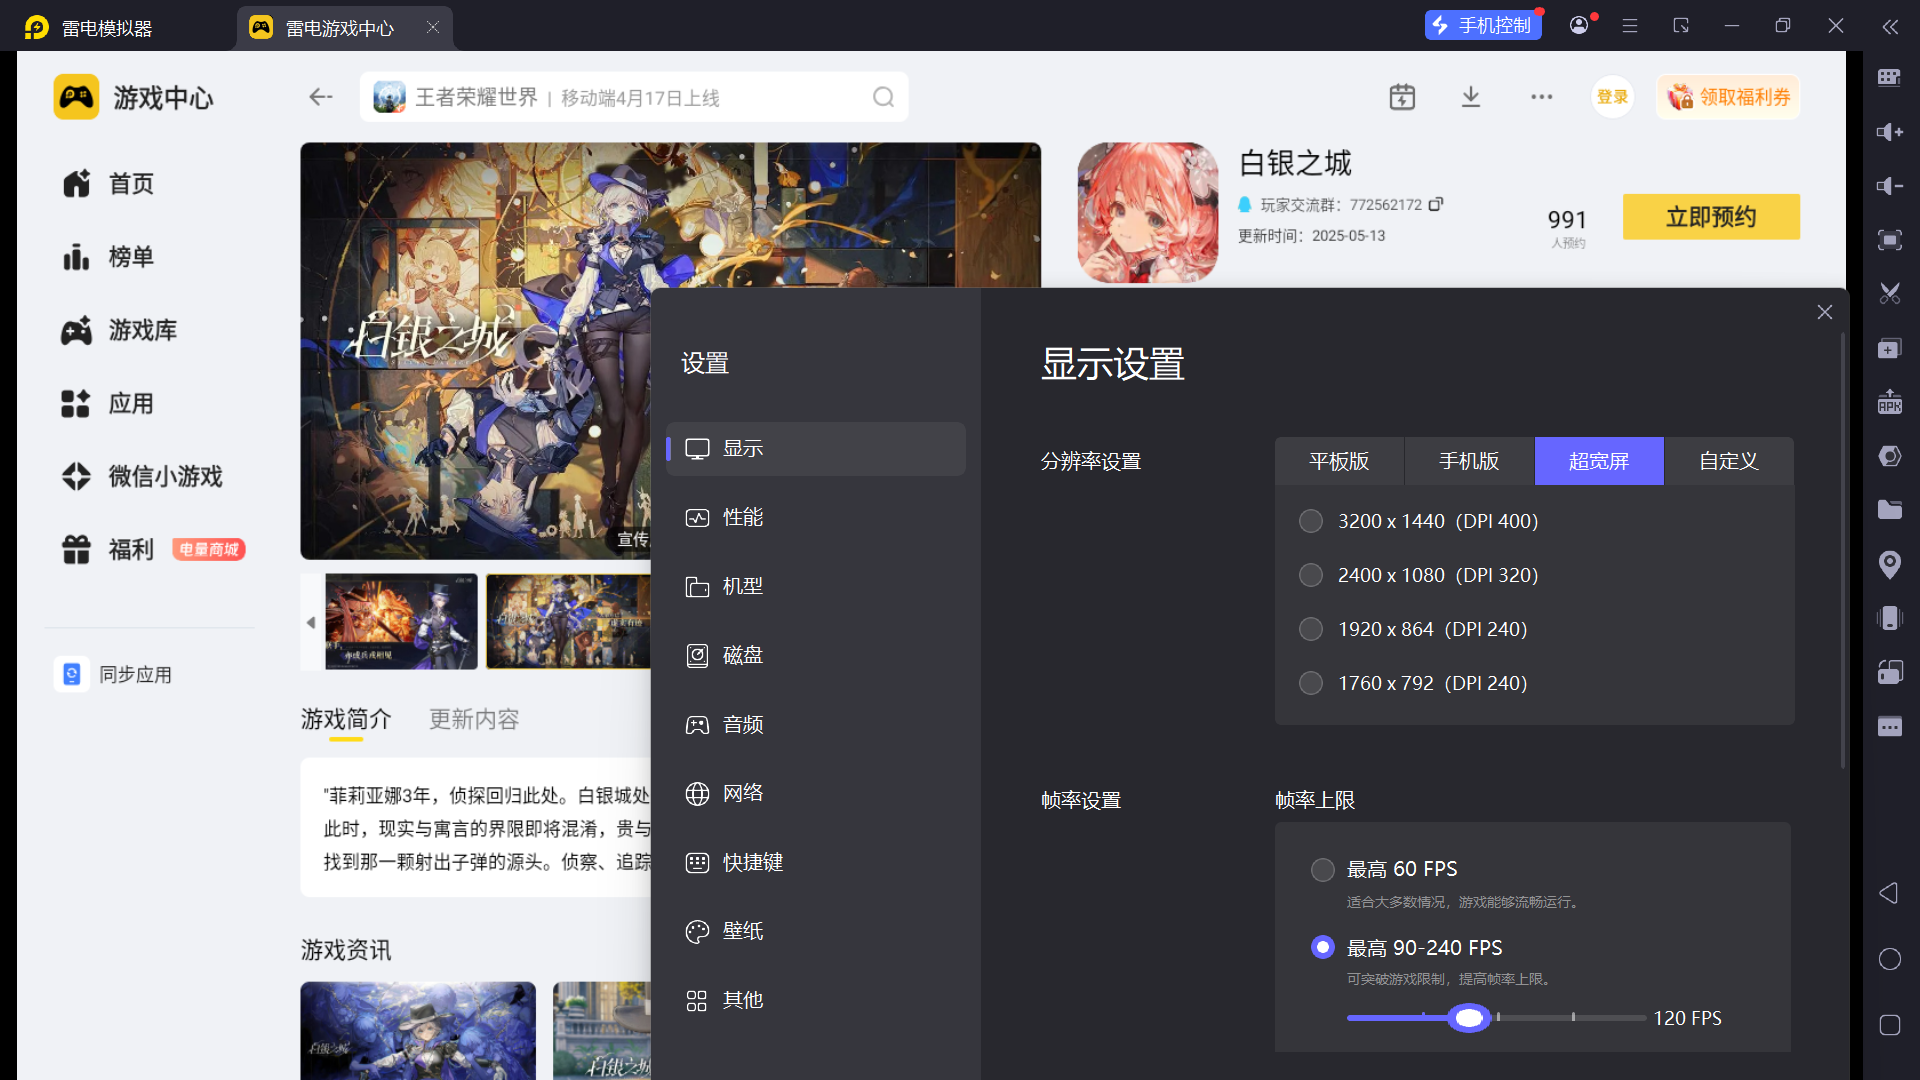Switch to the 手机版 resolution tab
Viewport: 1920px width, 1080px height.
[x=1468, y=461]
